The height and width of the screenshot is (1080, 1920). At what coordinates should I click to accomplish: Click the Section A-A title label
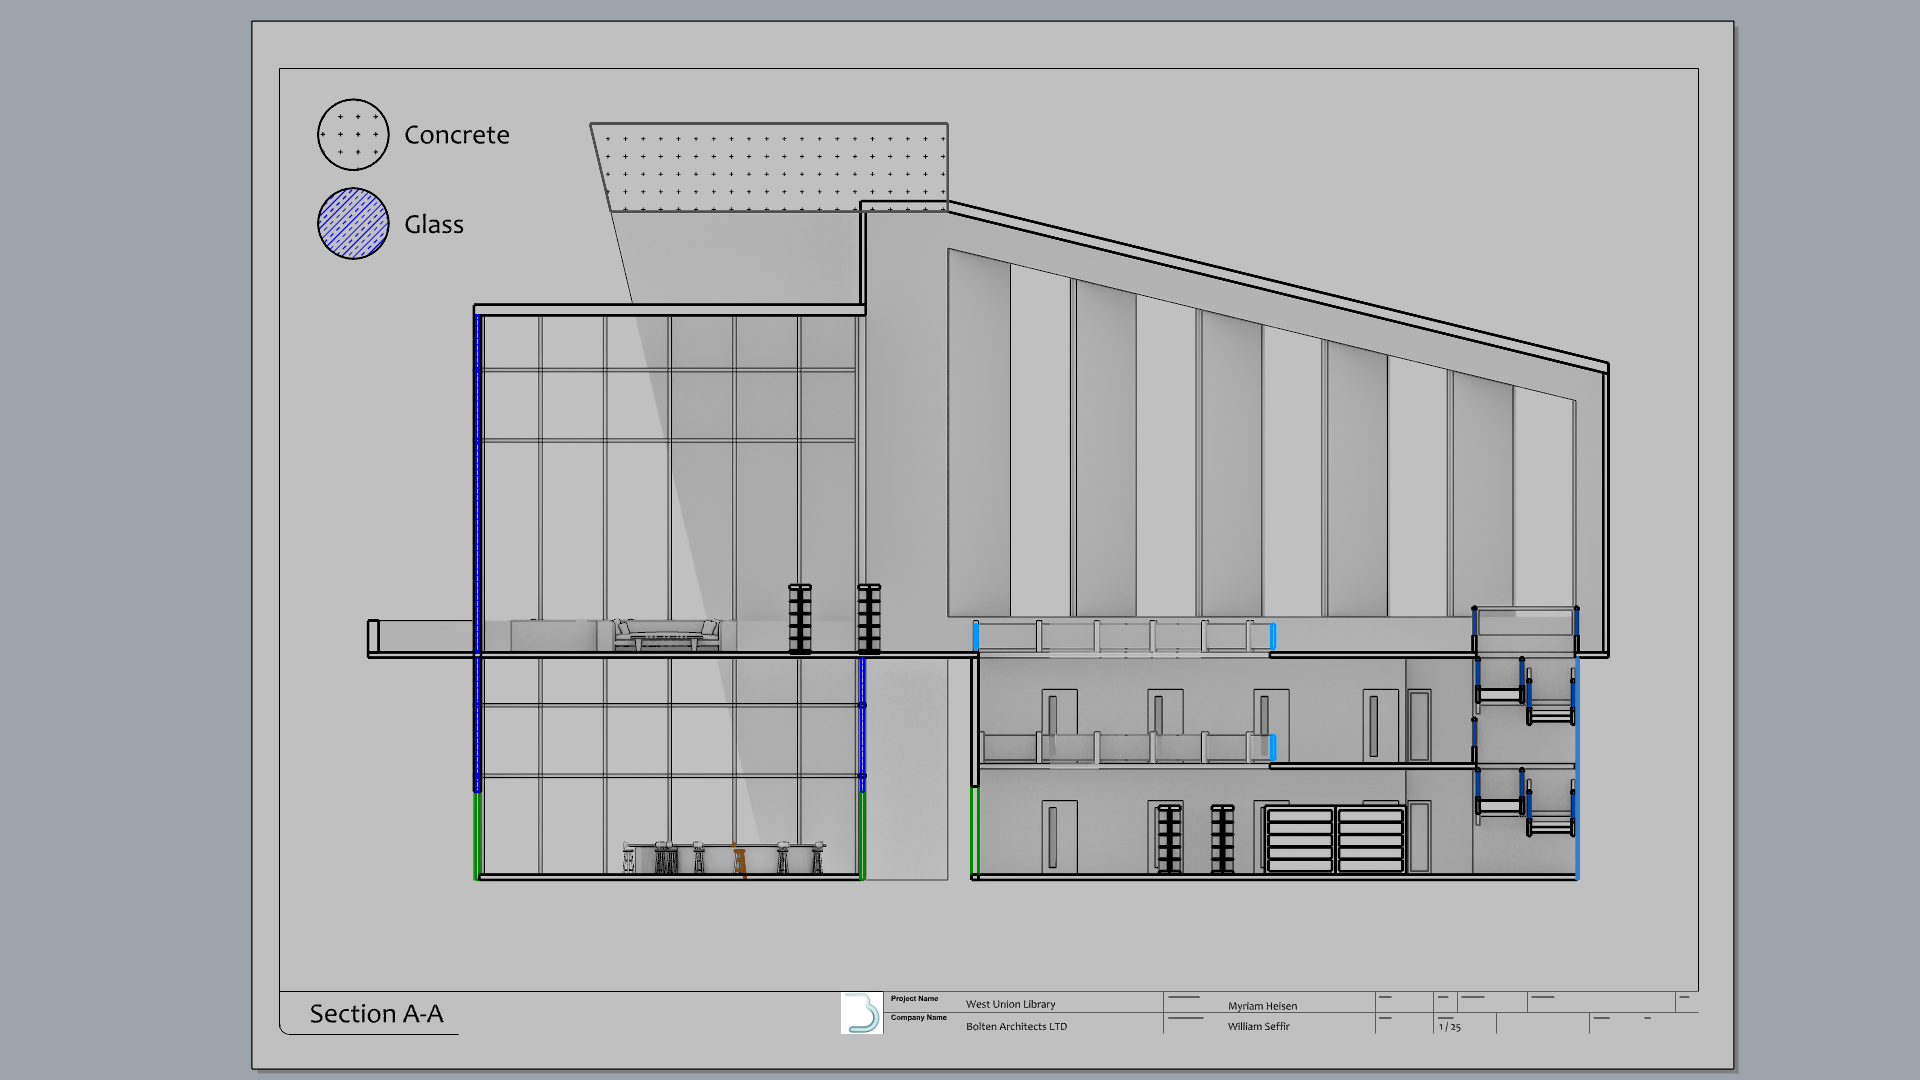coord(376,1013)
